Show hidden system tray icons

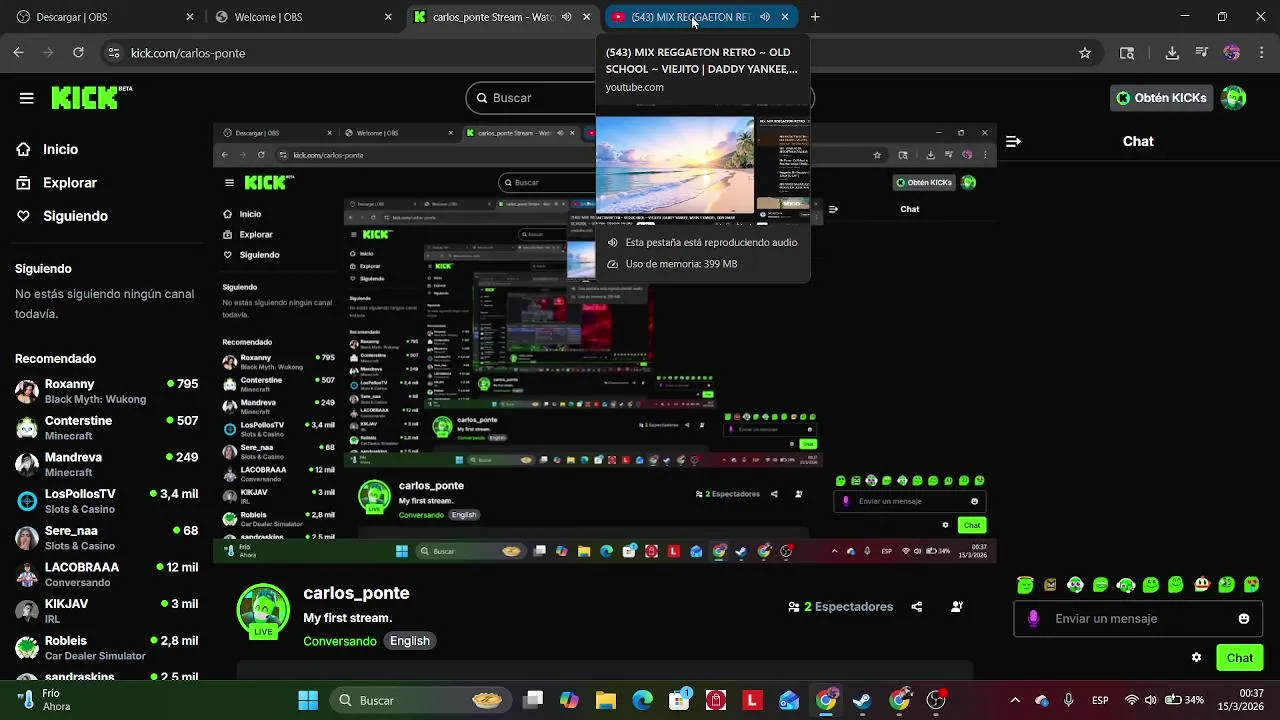(1015, 700)
